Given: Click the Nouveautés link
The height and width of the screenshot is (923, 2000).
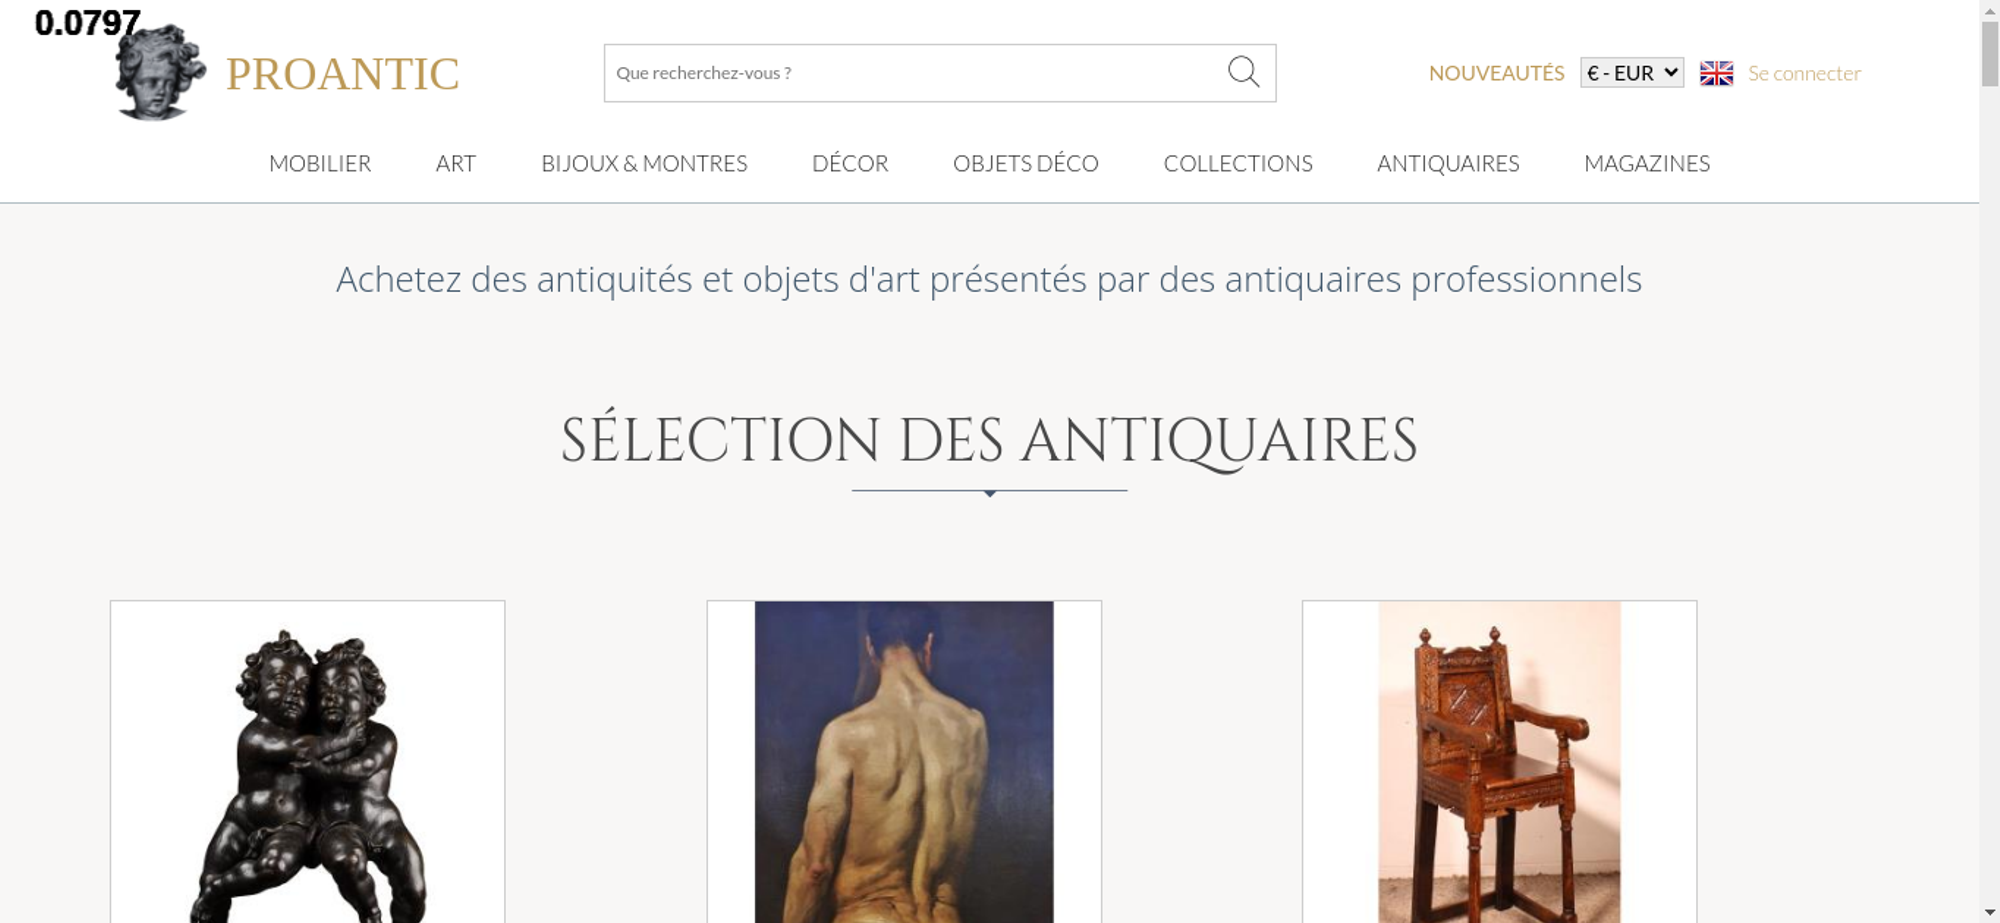Looking at the screenshot, I should [x=1496, y=73].
